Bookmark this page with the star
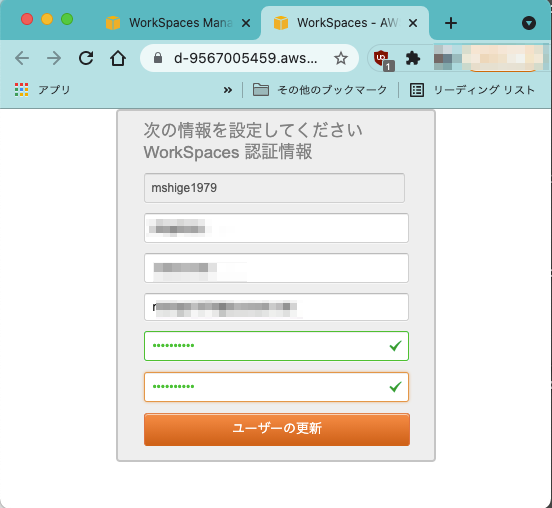This screenshot has width=552, height=508. 341,58
